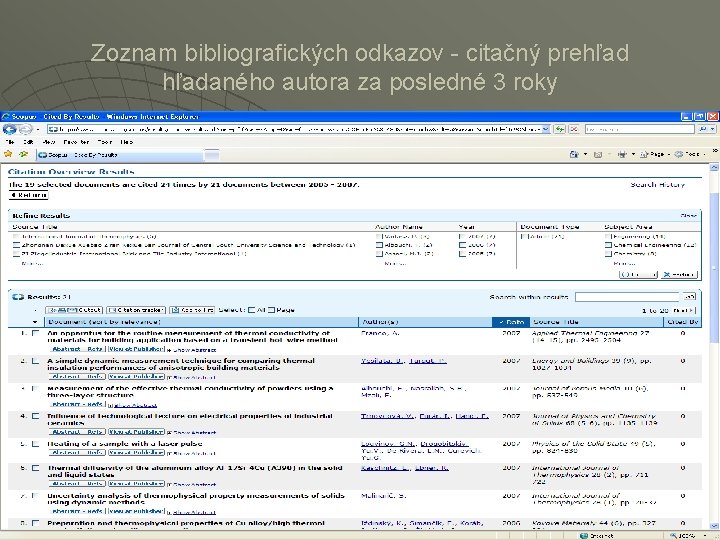Tick the Document Type Article checkbox
The height and width of the screenshot is (540, 720).
point(524,236)
